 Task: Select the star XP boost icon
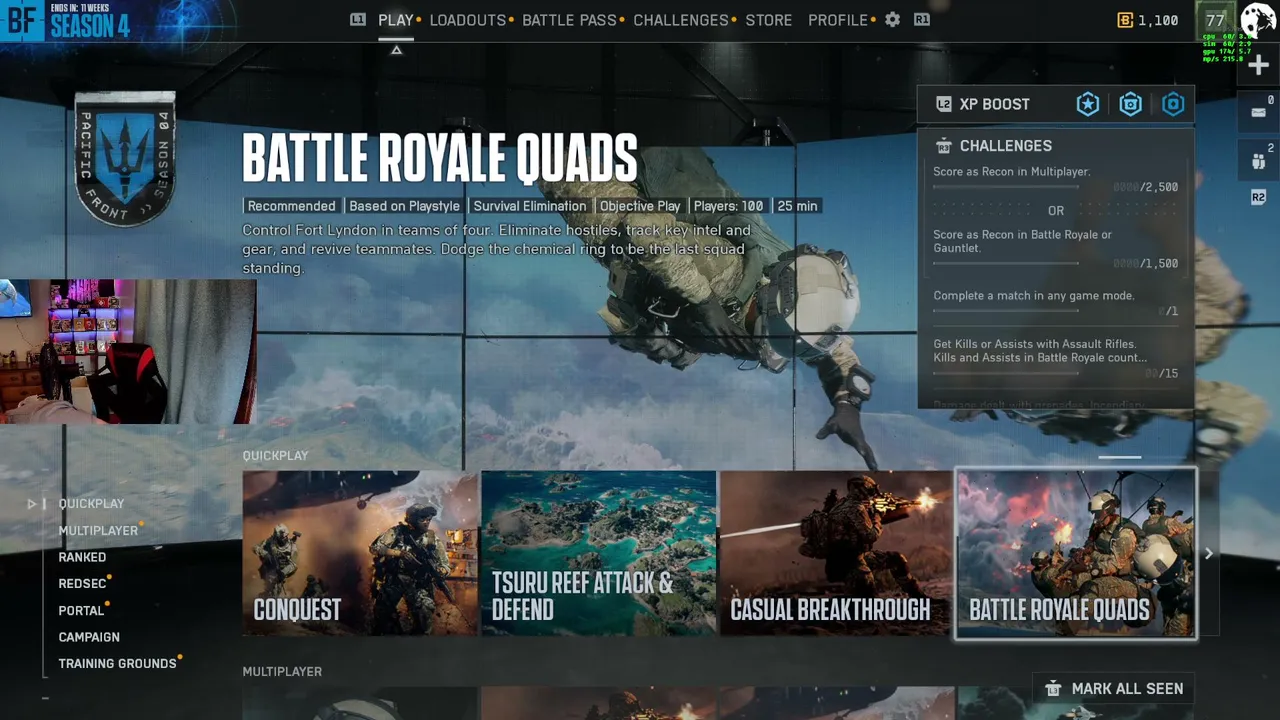[1088, 104]
